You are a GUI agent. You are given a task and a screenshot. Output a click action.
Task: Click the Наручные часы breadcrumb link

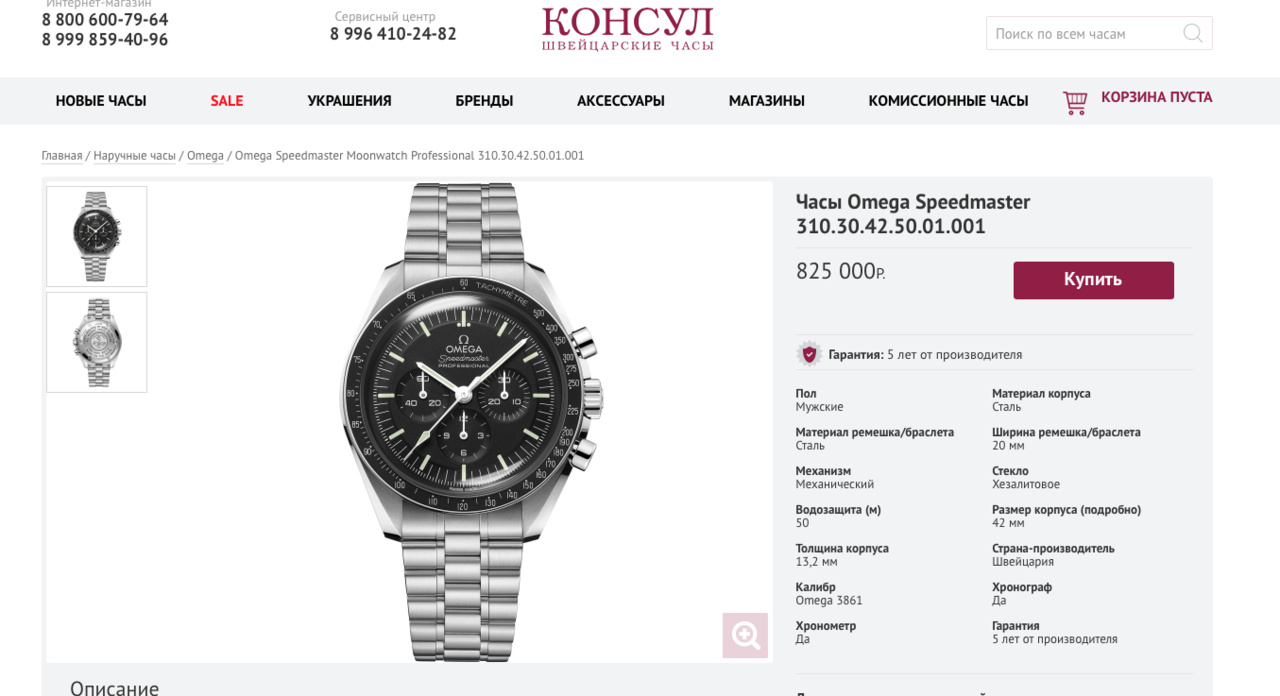pos(134,156)
